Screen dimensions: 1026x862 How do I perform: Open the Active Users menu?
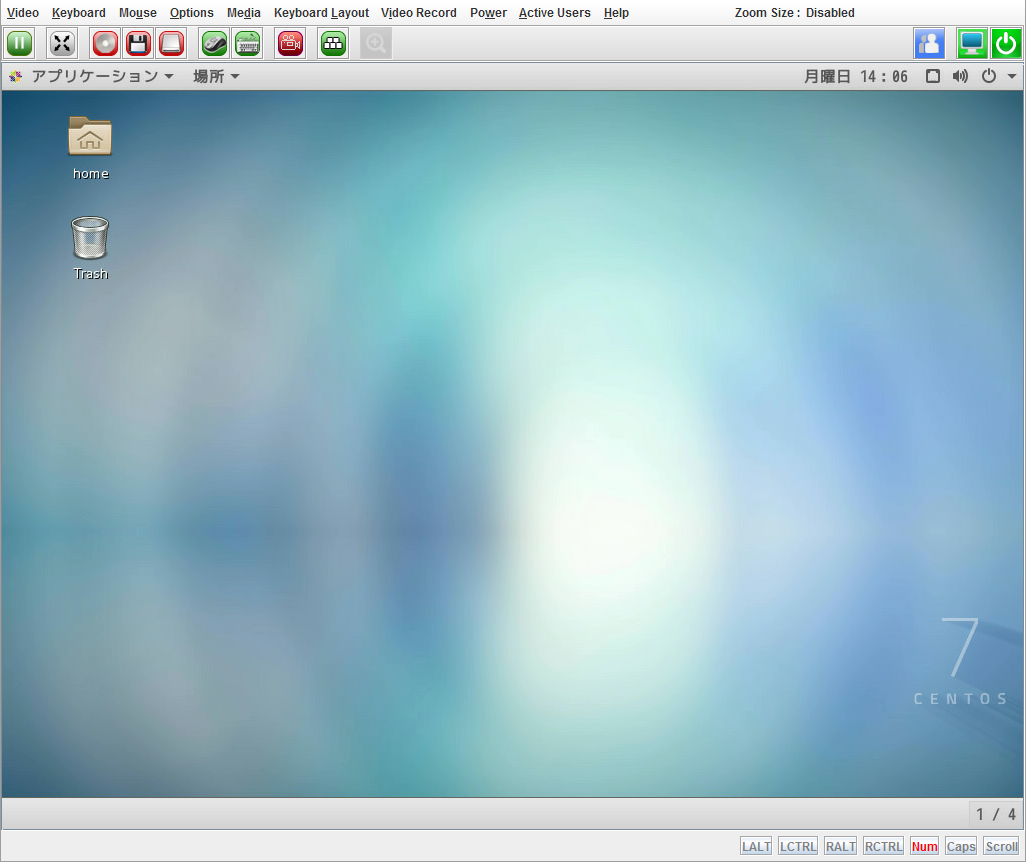(x=554, y=12)
